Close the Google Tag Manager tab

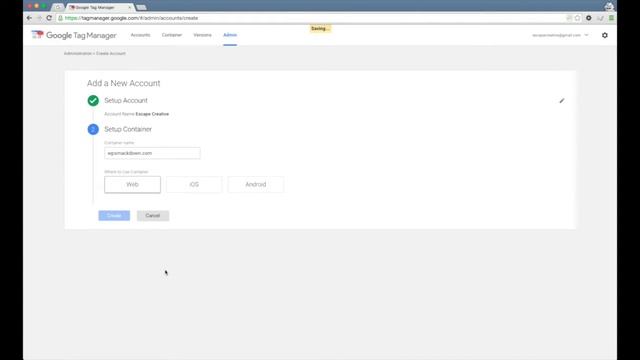point(130,7)
